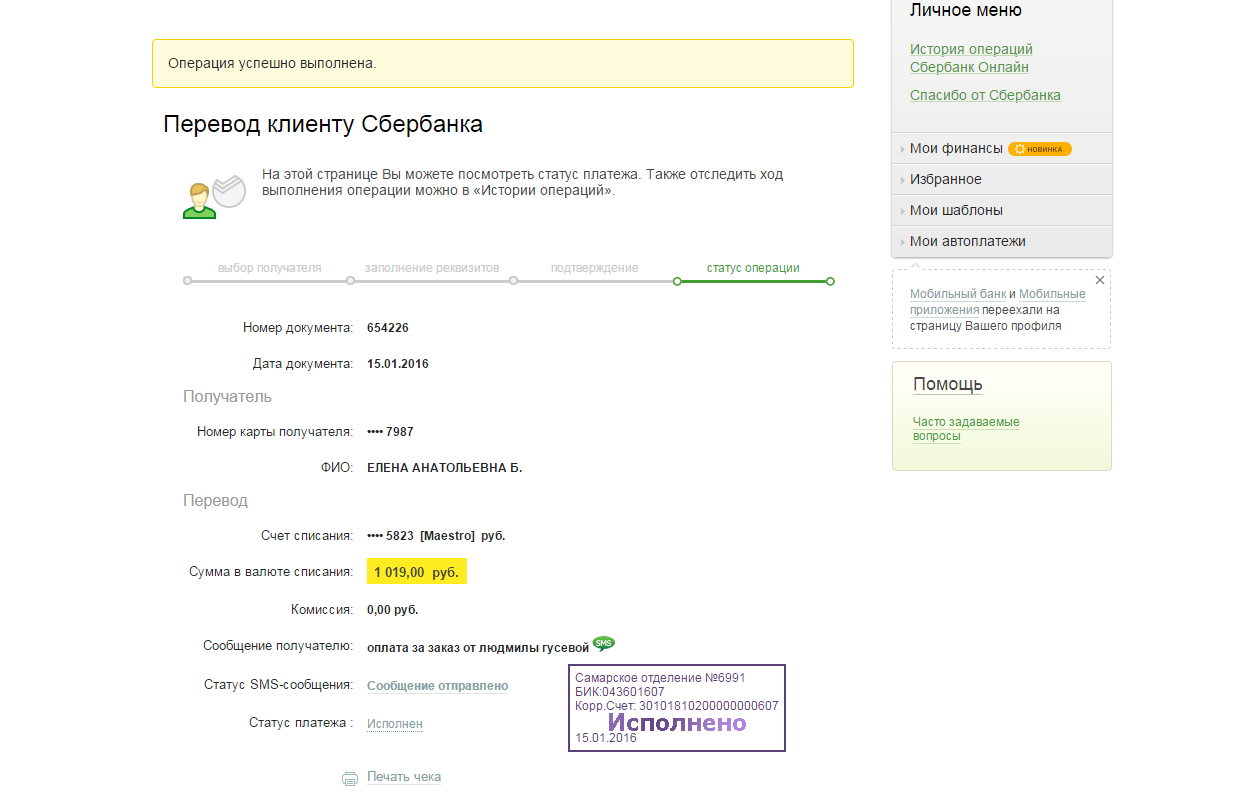Click recipient name ЕЛЕНА АНАТОЛЬЕВНА Б.
Viewport: 1237px width, 795px height.
pos(445,468)
